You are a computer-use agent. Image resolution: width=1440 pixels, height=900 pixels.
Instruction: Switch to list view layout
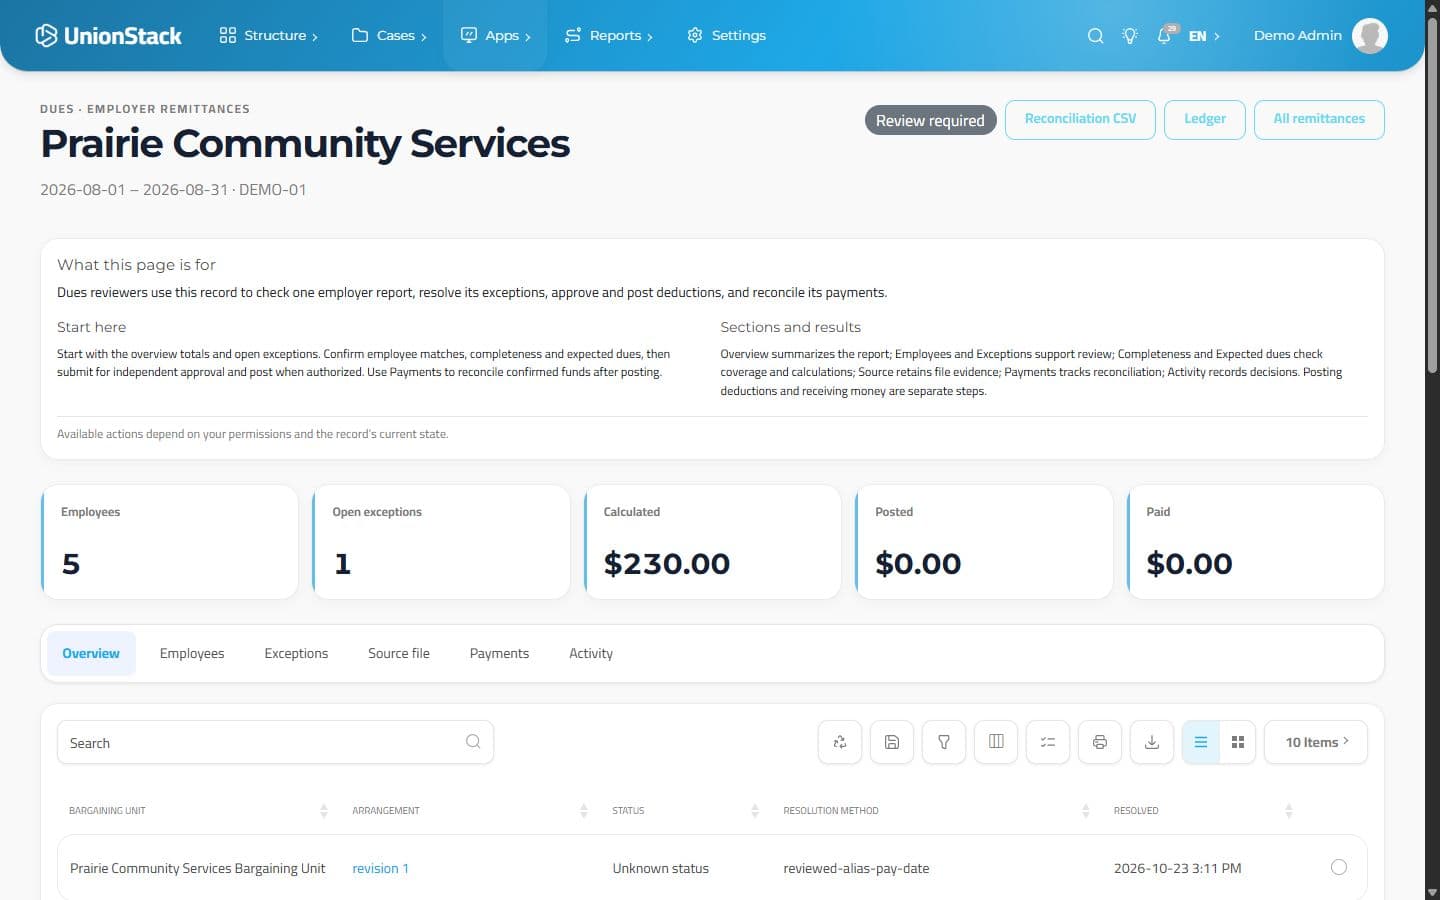tap(1201, 742)
